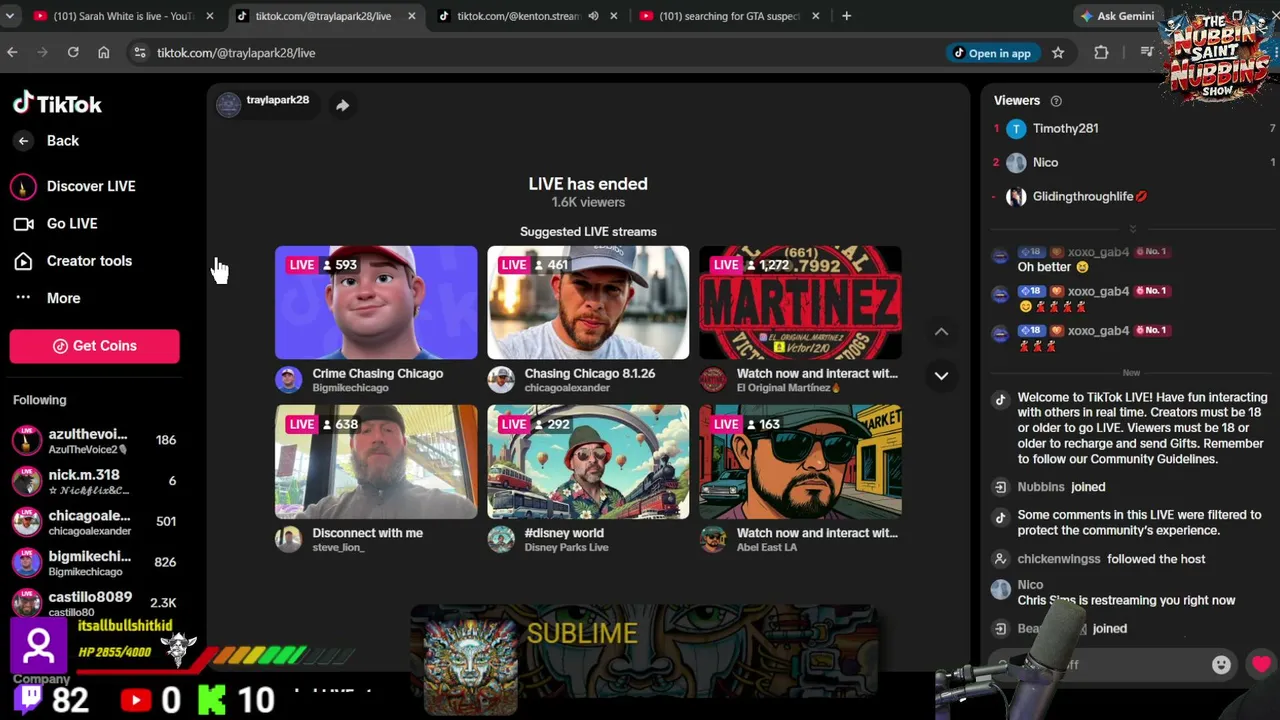Click the browser home icon

(x=103, y=53)
